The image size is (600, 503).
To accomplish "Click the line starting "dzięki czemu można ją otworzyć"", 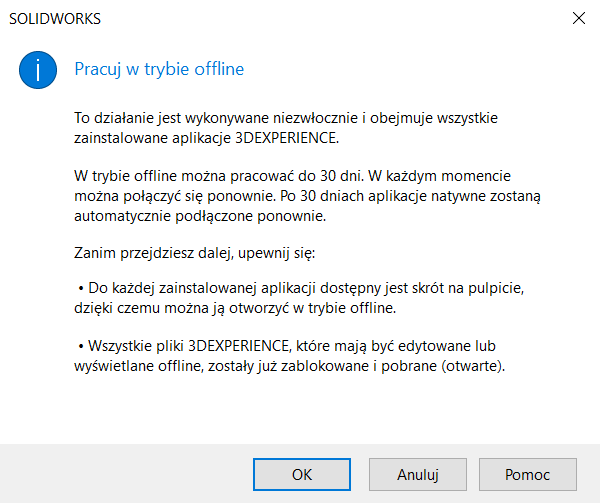I will click(x=243, y=307).
